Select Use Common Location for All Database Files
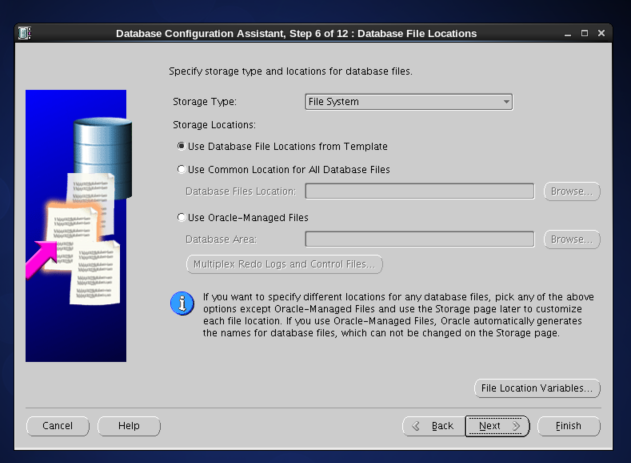 (181, 170)
